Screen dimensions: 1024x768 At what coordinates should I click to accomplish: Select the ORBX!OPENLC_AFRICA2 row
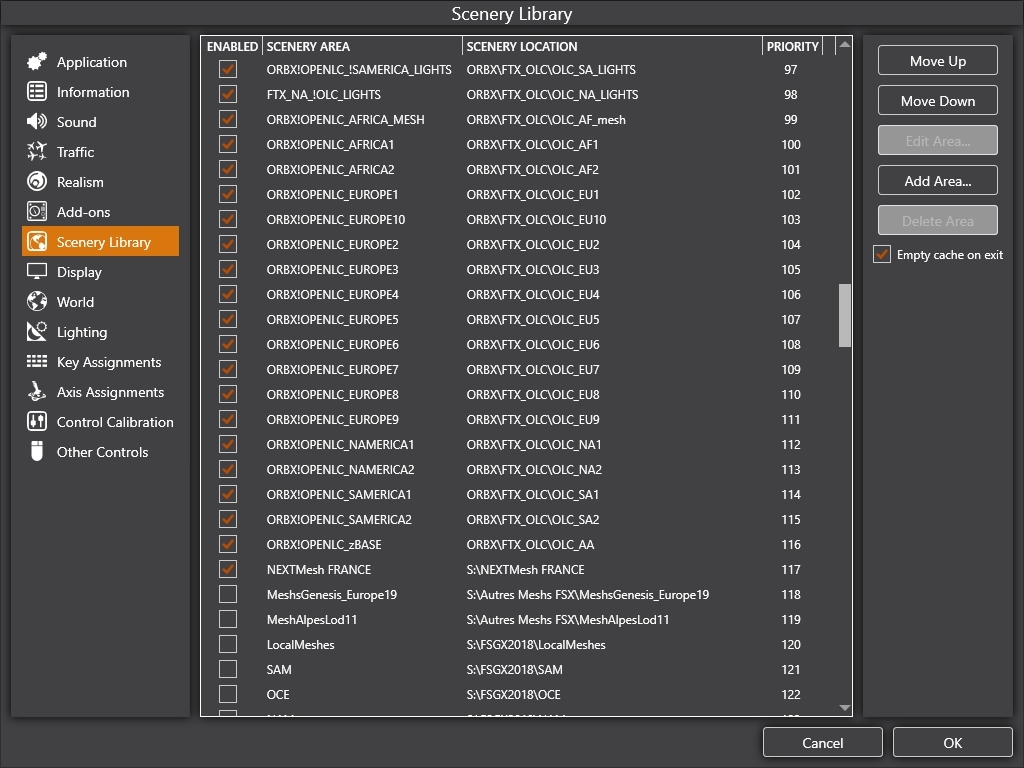(519, 169)
